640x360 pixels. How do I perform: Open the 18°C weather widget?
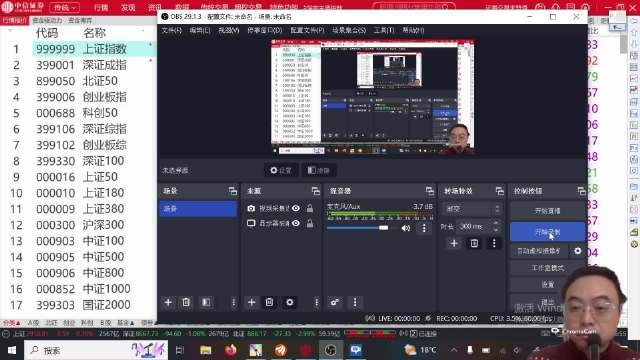pos(420,350)
